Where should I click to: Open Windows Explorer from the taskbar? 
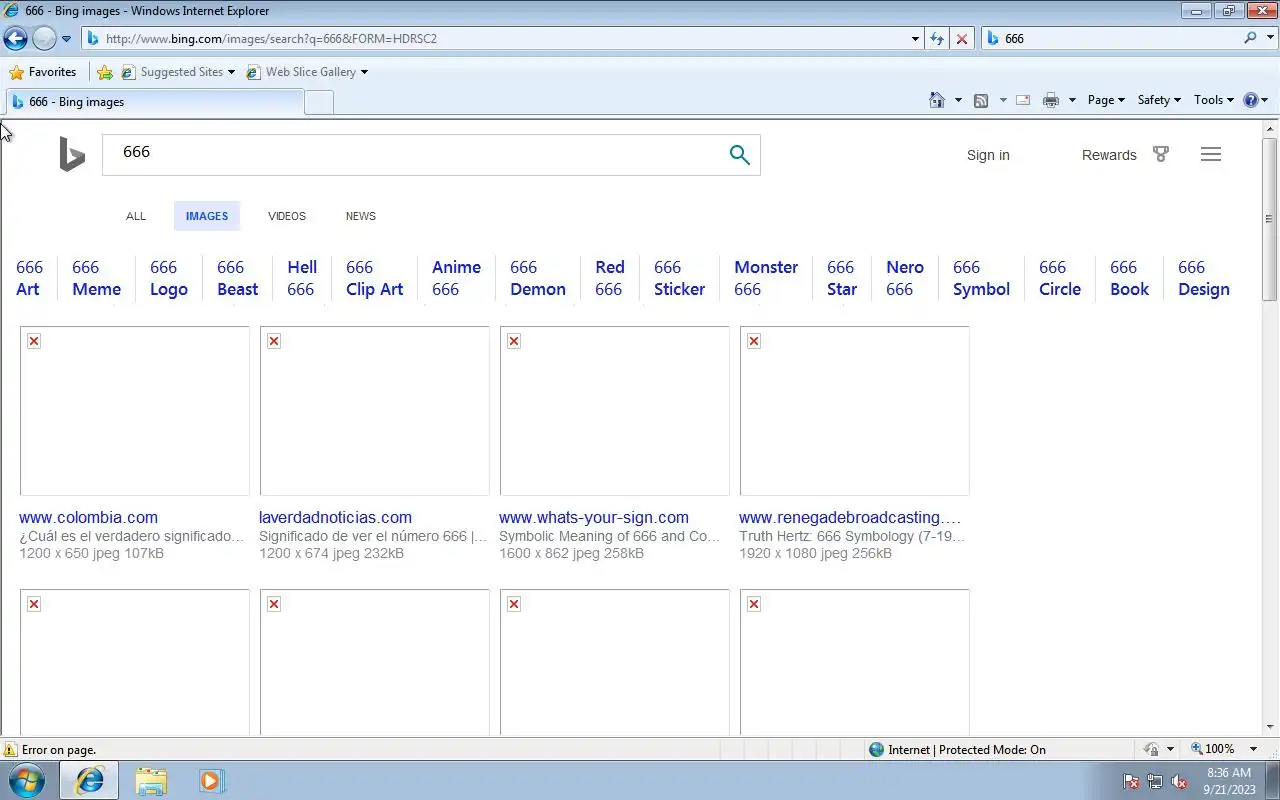[151, 780]
